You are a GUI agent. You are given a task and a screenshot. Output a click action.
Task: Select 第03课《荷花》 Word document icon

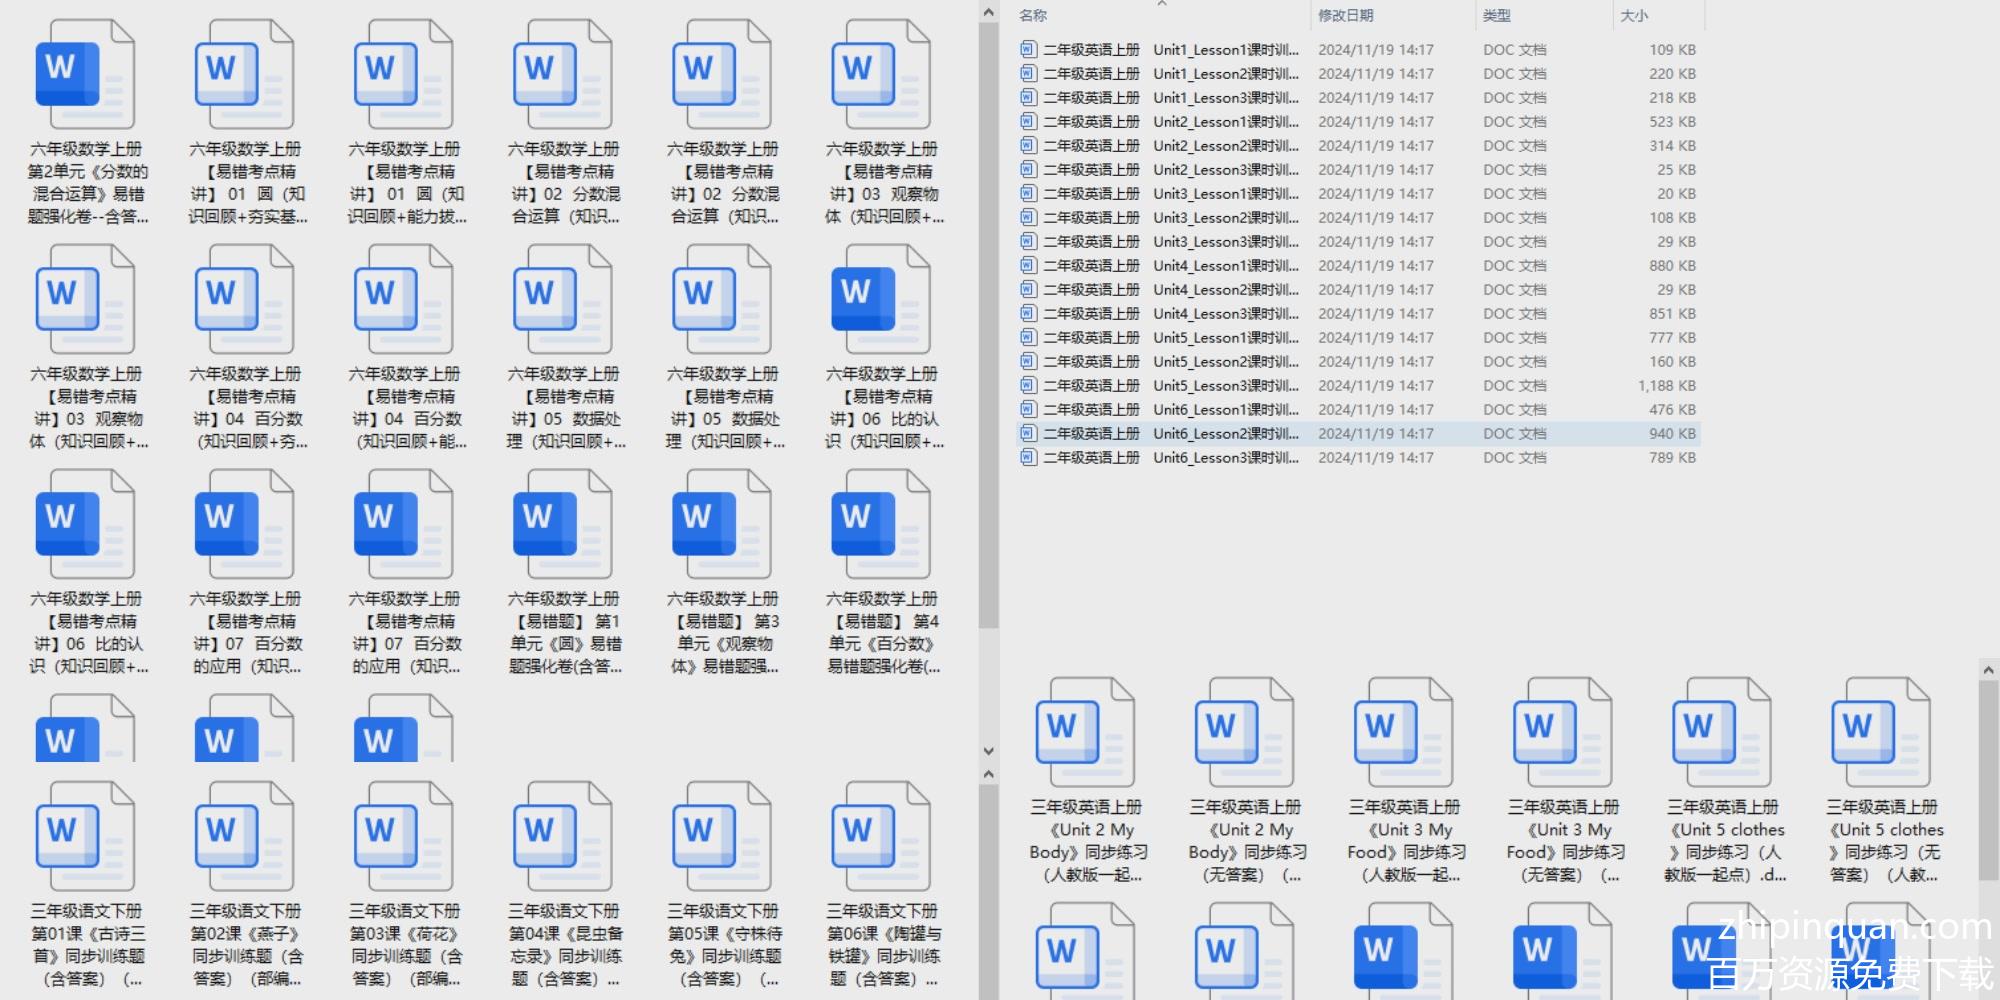click(403, 837)
